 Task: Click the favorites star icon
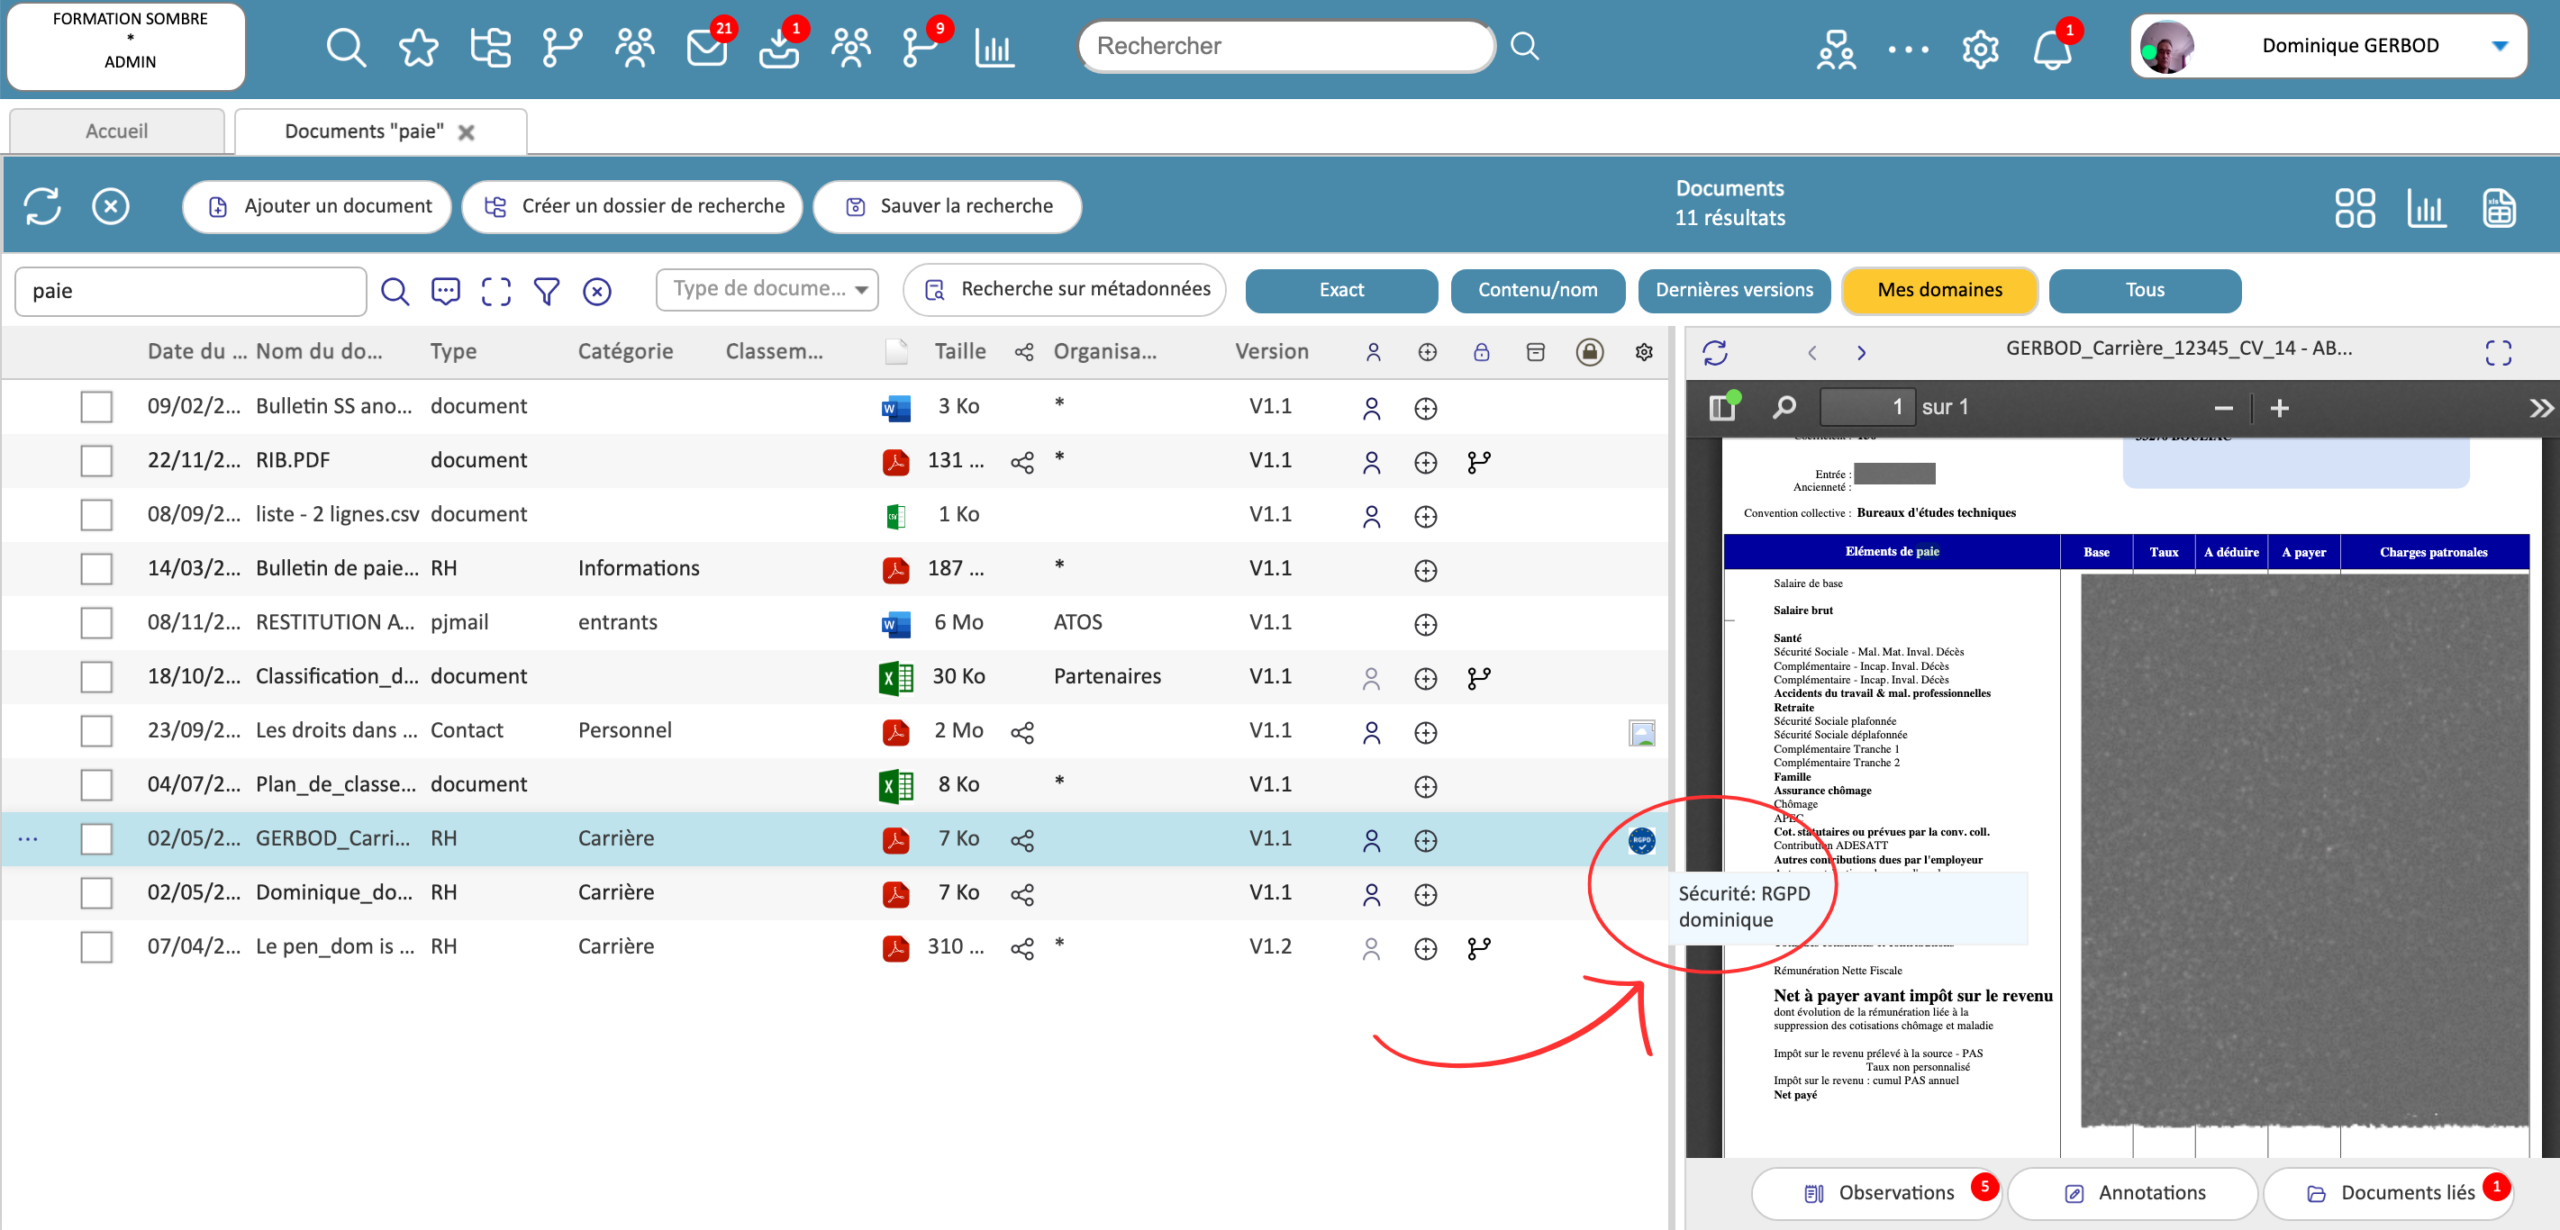coord(418,47)
